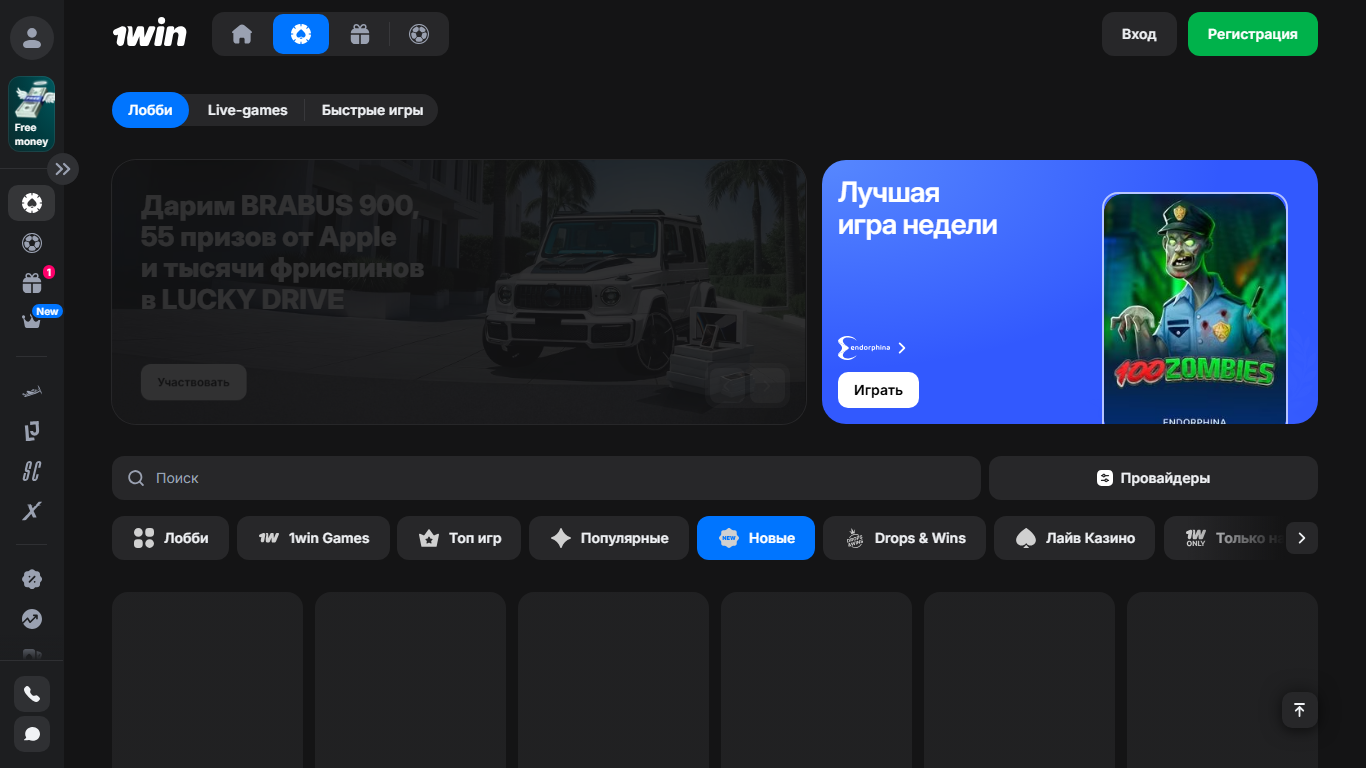Select the Drops & Wins category
This screenshot has height=768, width=1366.
click(904, 538)
